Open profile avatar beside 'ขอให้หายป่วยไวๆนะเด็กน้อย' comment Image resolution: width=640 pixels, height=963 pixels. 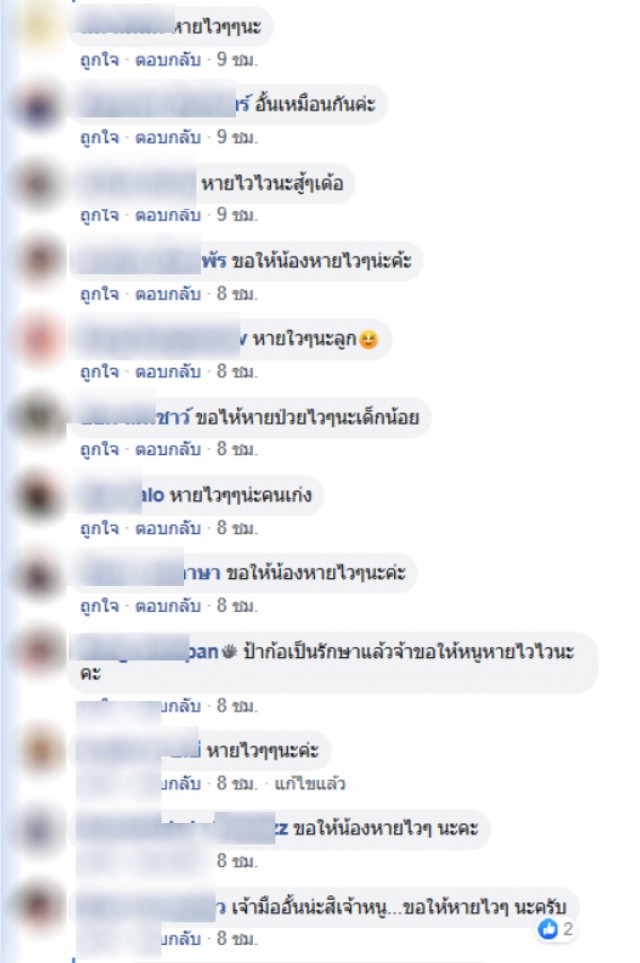coord(38,417)
